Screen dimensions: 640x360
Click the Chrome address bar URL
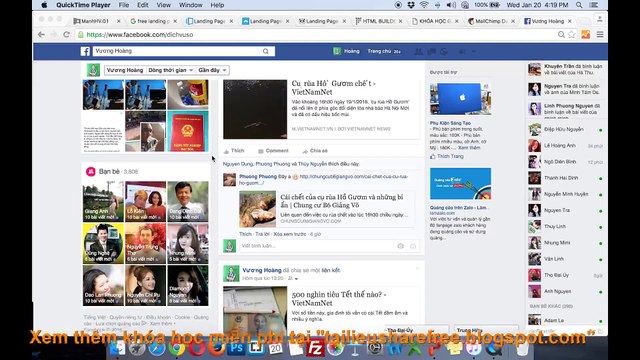point(140,35)
